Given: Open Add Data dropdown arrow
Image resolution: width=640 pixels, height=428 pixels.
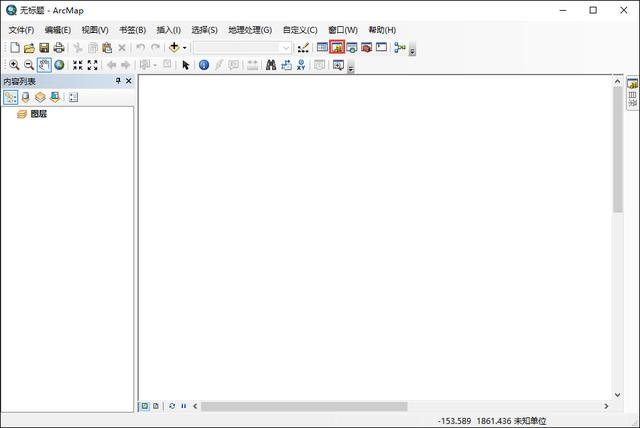Looking at the screenshot, I should tap(184, 48).
